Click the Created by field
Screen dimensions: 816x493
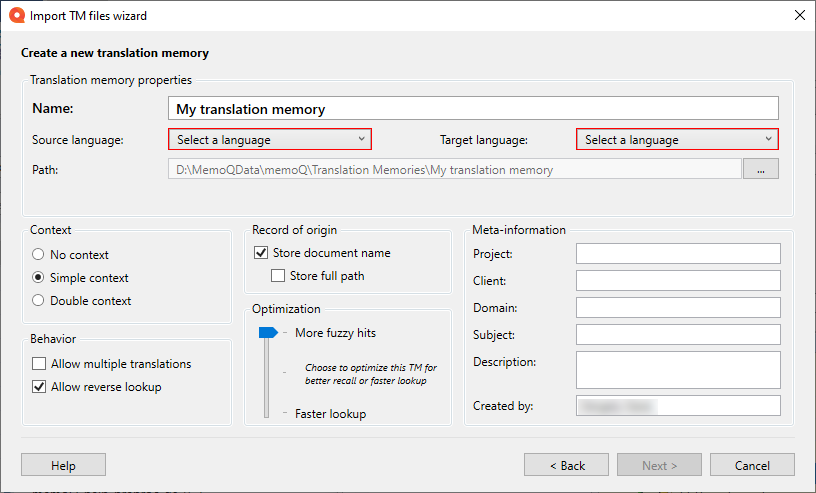pyautogui.click(x=678, y=406)
